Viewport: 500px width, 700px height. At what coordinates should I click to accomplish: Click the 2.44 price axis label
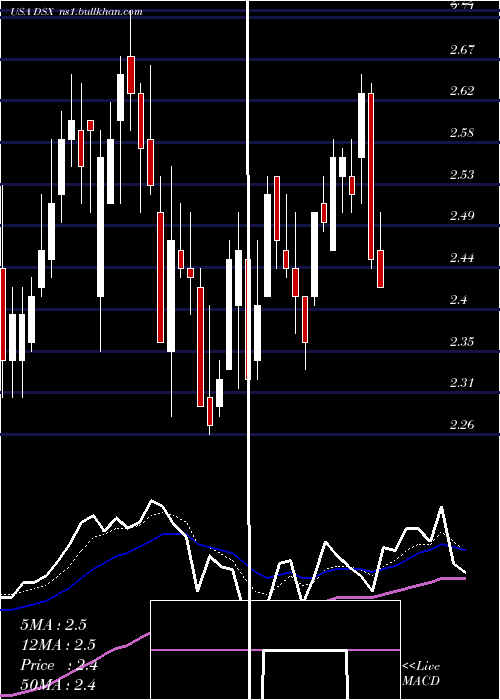462,258
